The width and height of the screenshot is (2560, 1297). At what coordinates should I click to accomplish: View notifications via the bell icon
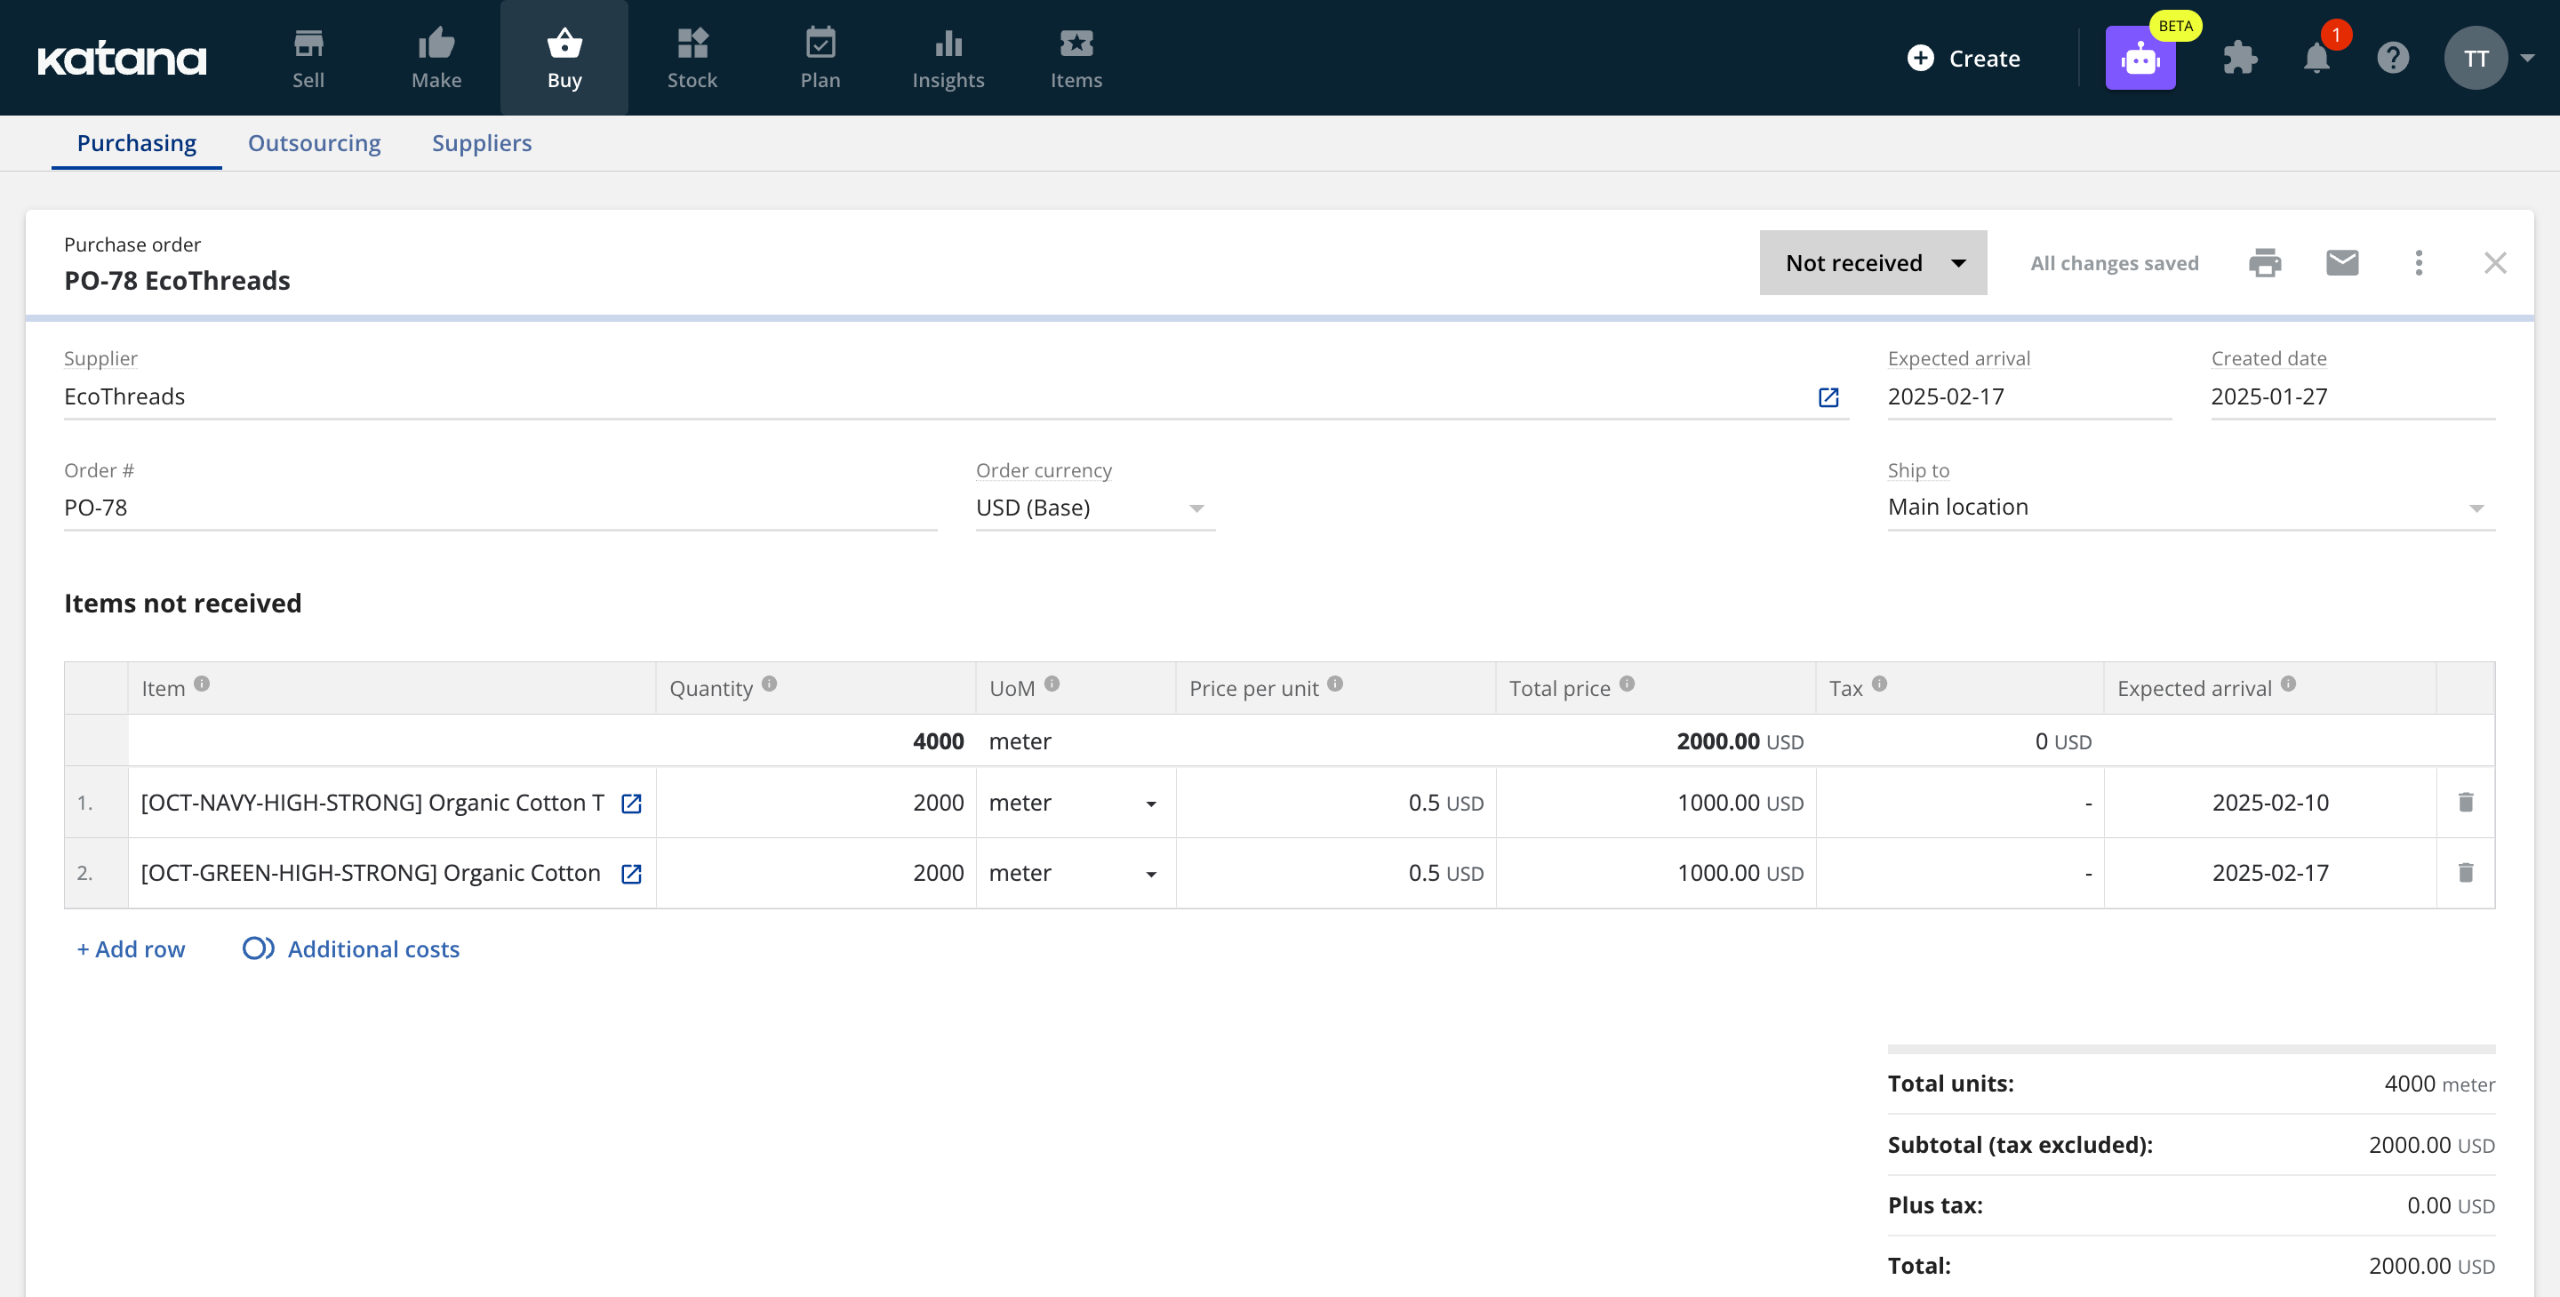pyautogui.click(x=2316, y=59)
